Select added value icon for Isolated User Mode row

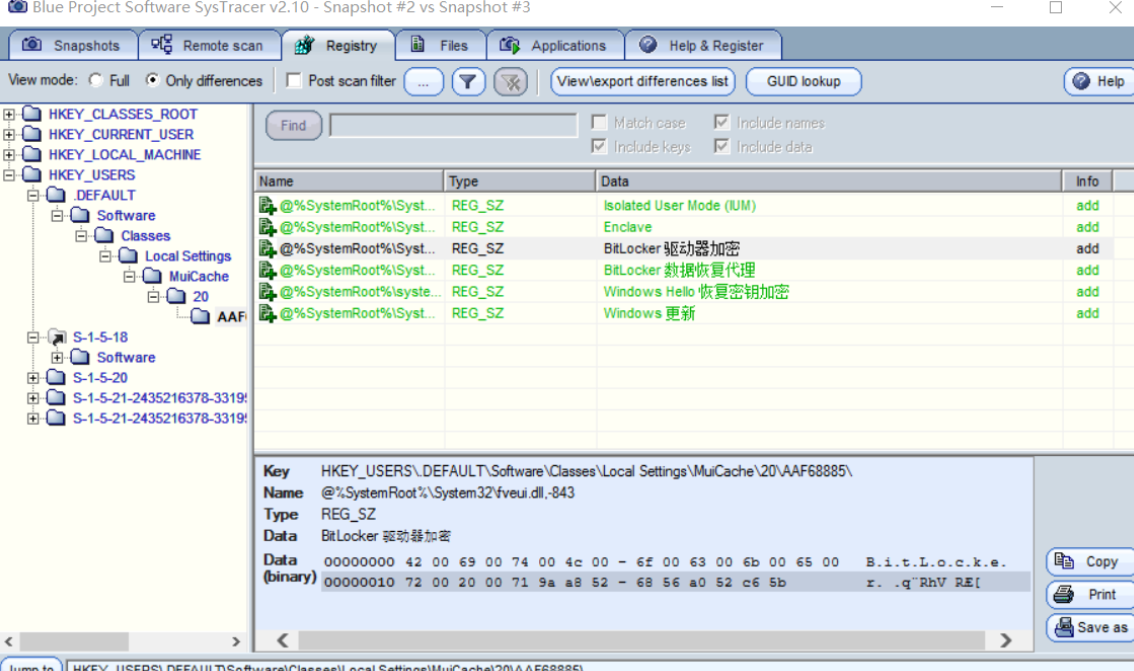click(268, 205)
